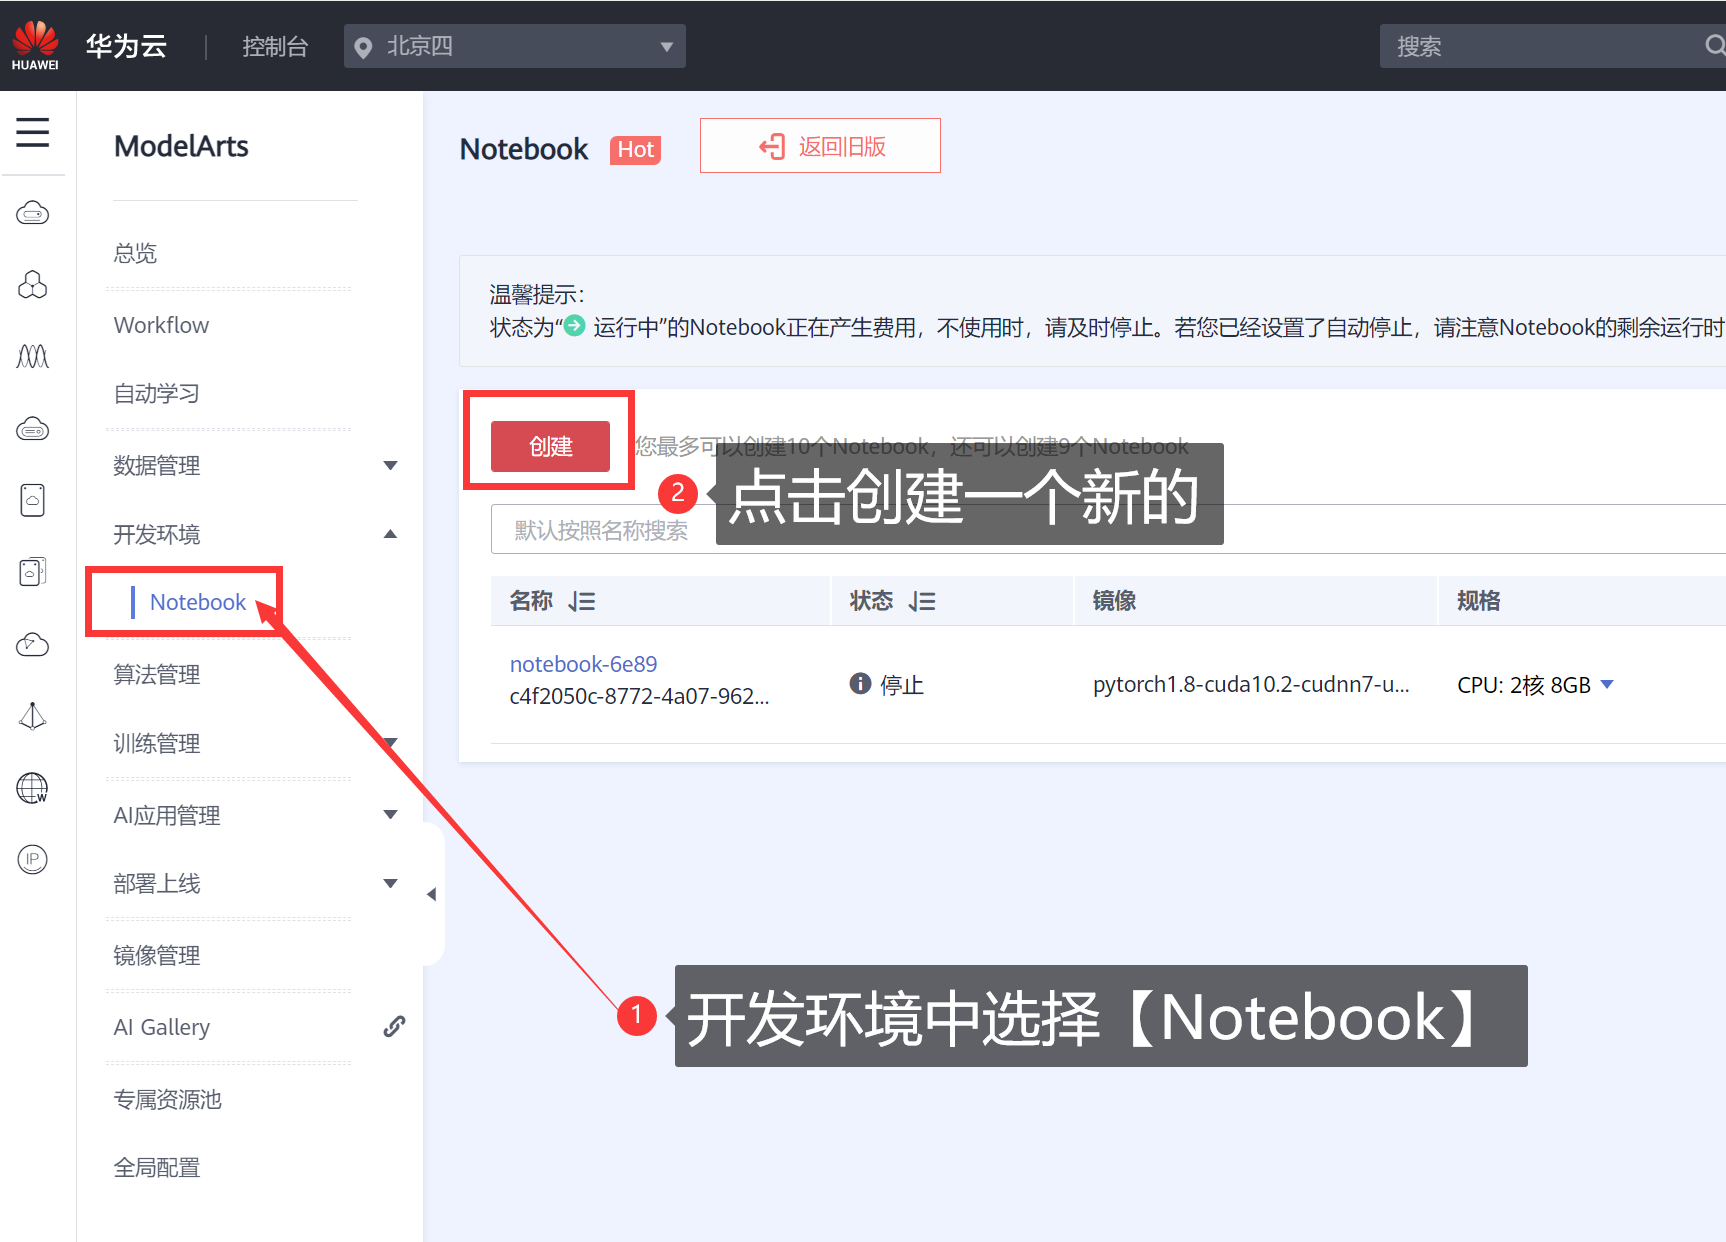Click the 停止 status text
Viewport: 1726px width, 1242px height.
(902, 684)
